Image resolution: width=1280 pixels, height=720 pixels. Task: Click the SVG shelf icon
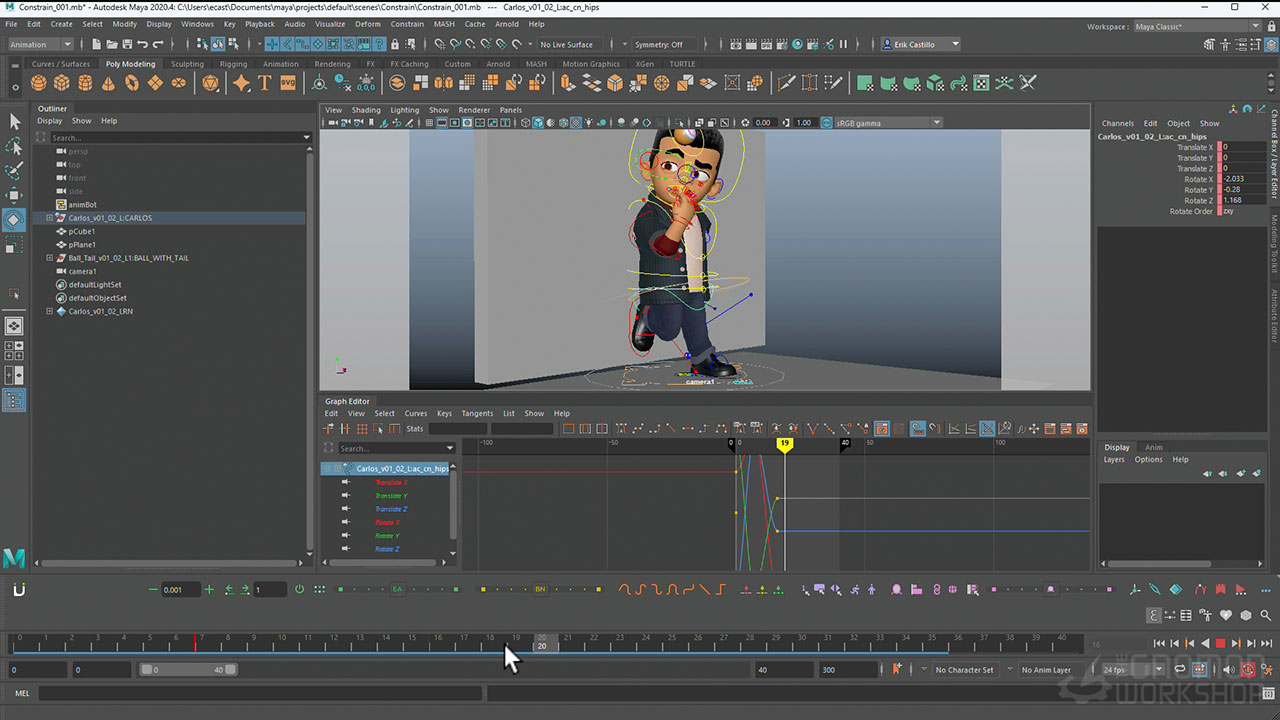pos(288,84)
